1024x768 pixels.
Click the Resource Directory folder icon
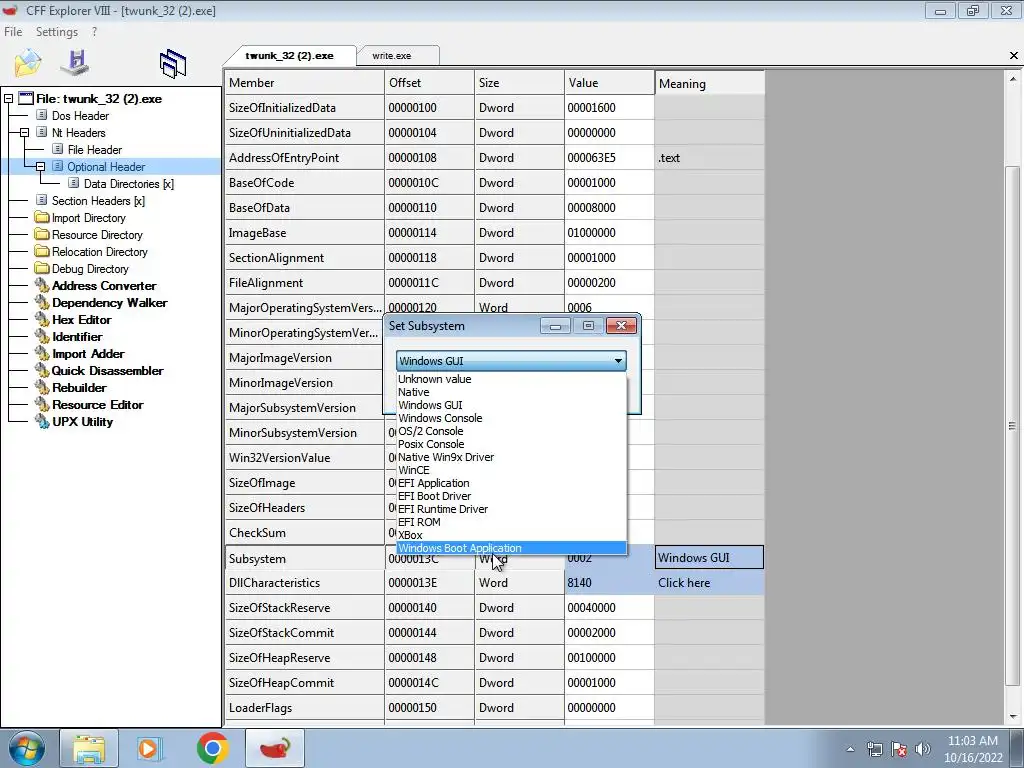[42, 234]
